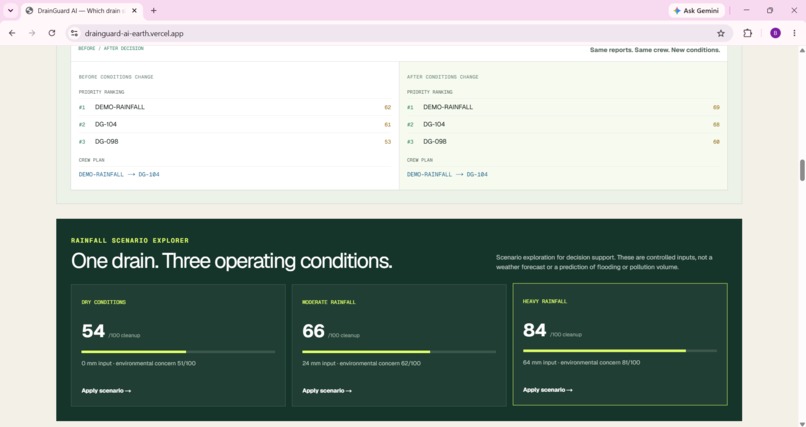Viewport: 806px width, 427px height.
Task: Click the after crew plan route text
Action: [x=447, y=174]
